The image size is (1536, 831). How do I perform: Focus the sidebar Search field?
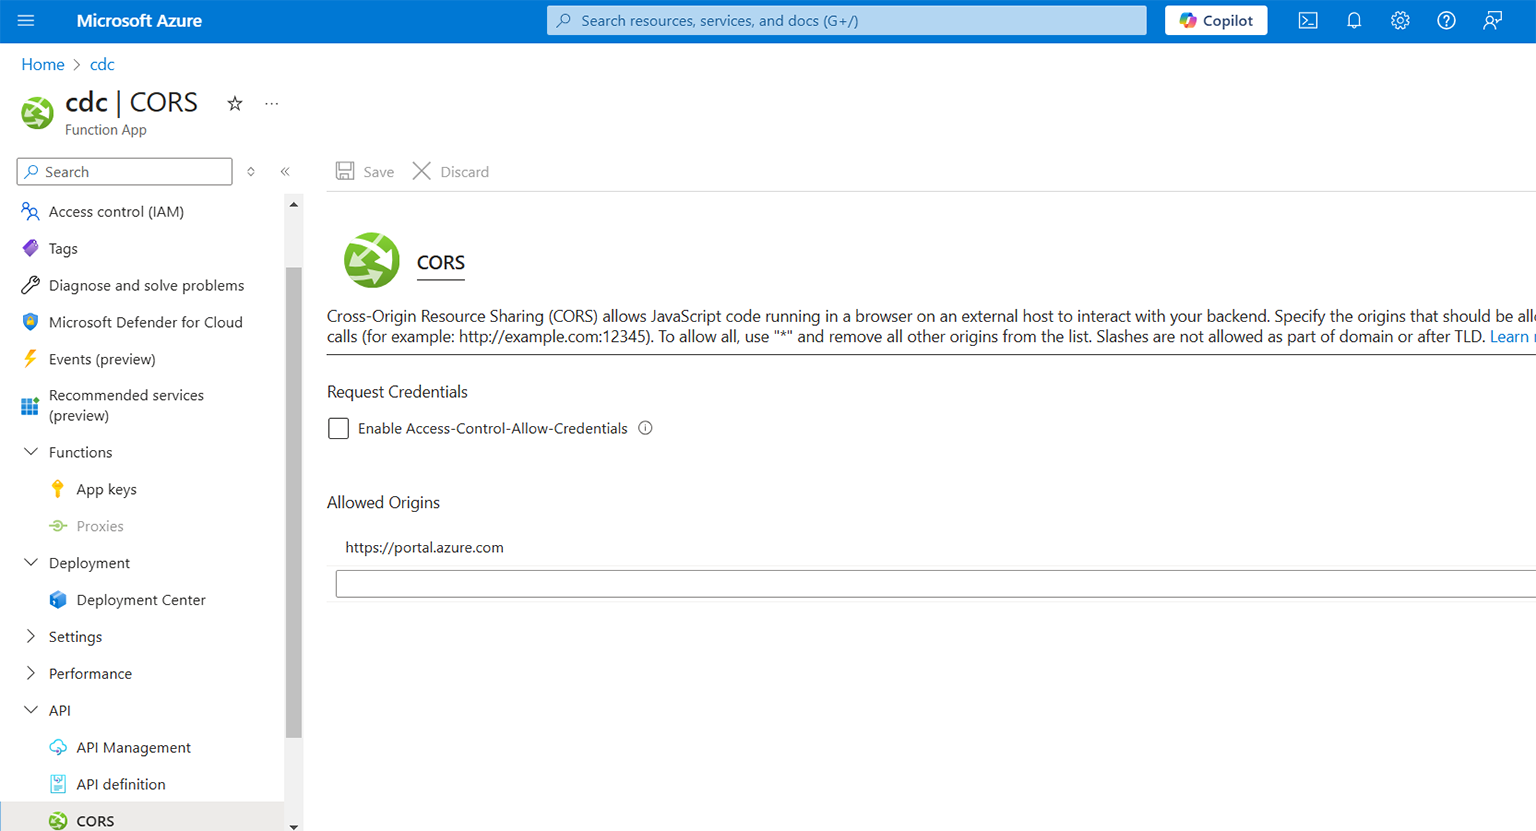click(x=124, y=172)
